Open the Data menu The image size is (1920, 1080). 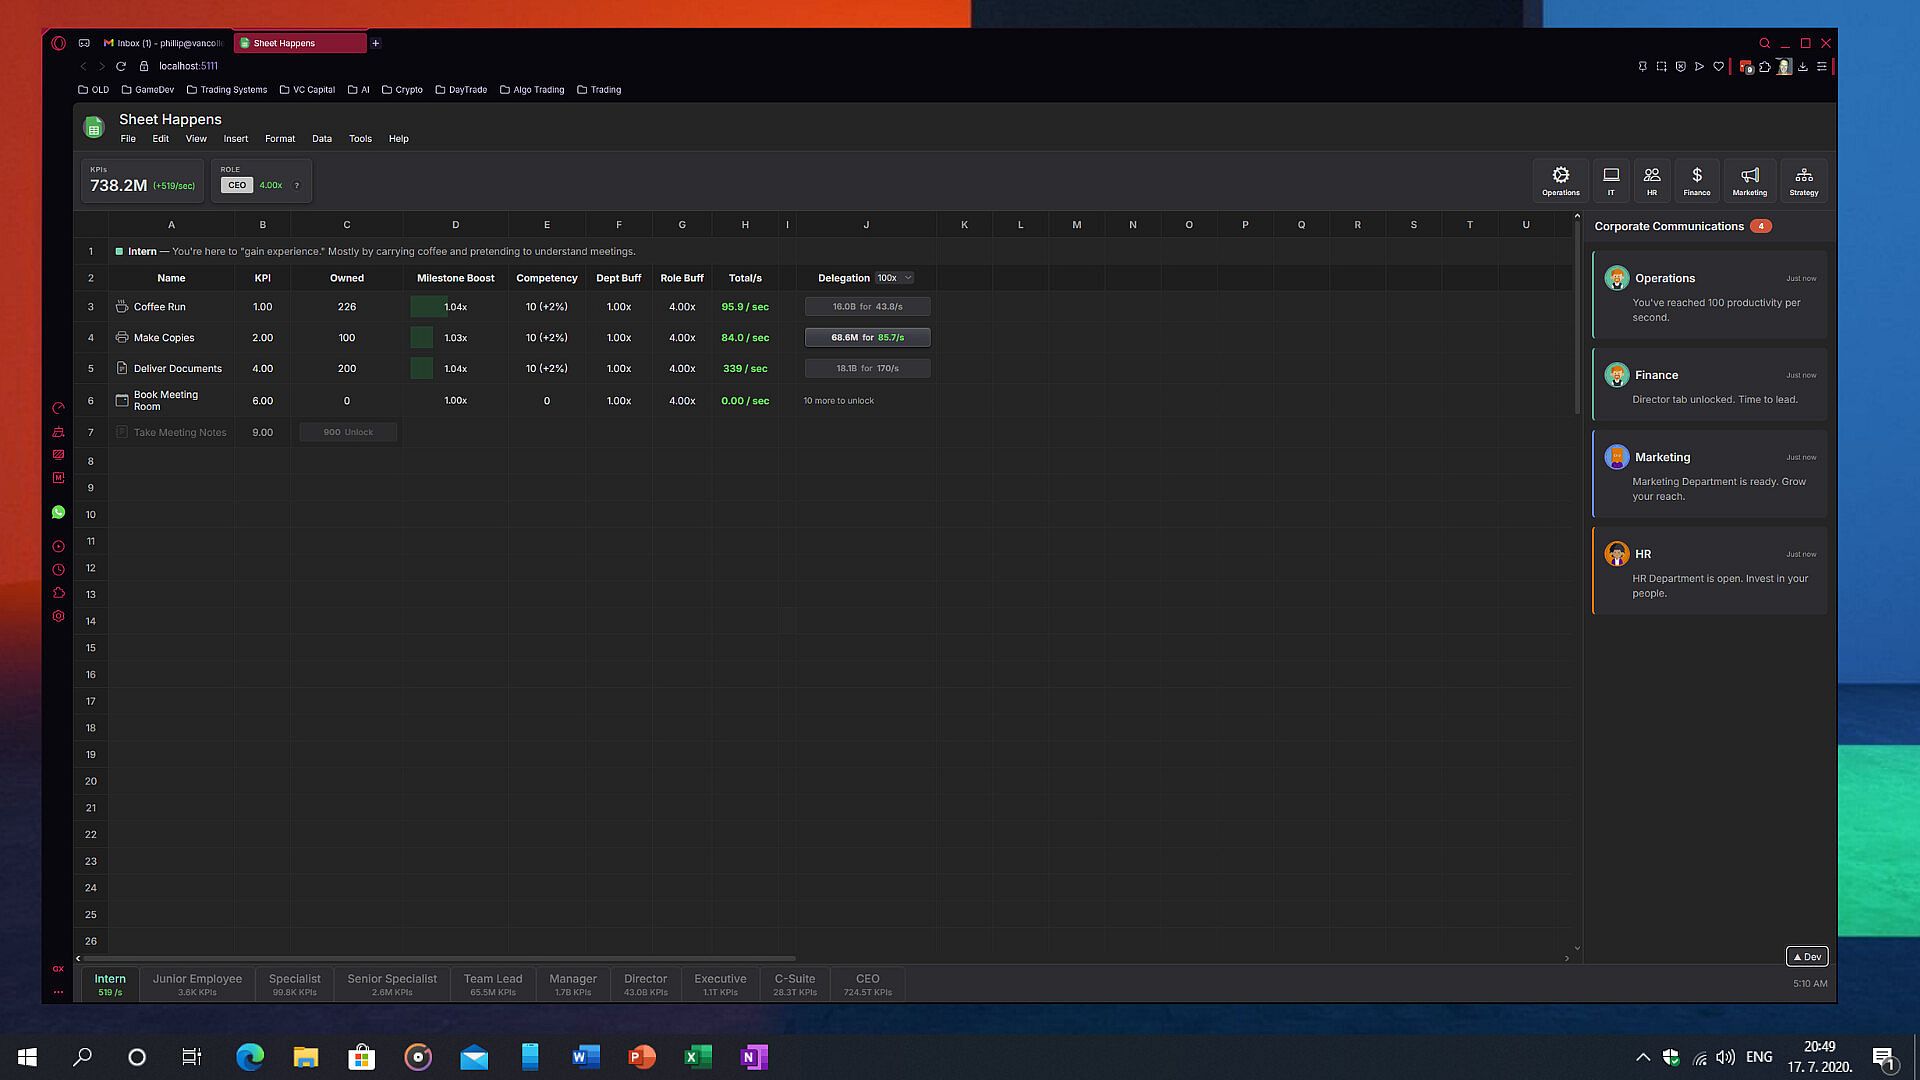coord(321,139)
